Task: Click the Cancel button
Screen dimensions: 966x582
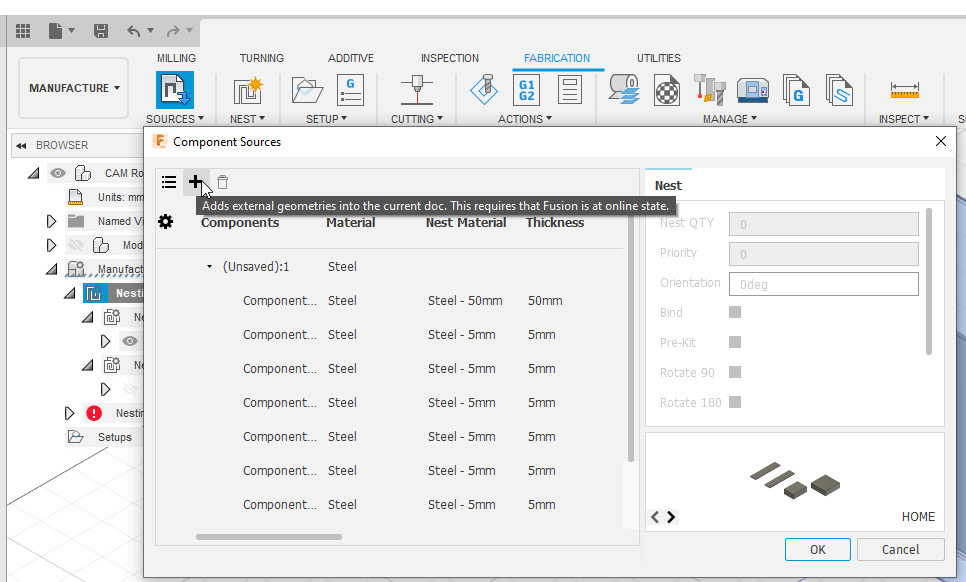Action: click(x=900, y=549)
